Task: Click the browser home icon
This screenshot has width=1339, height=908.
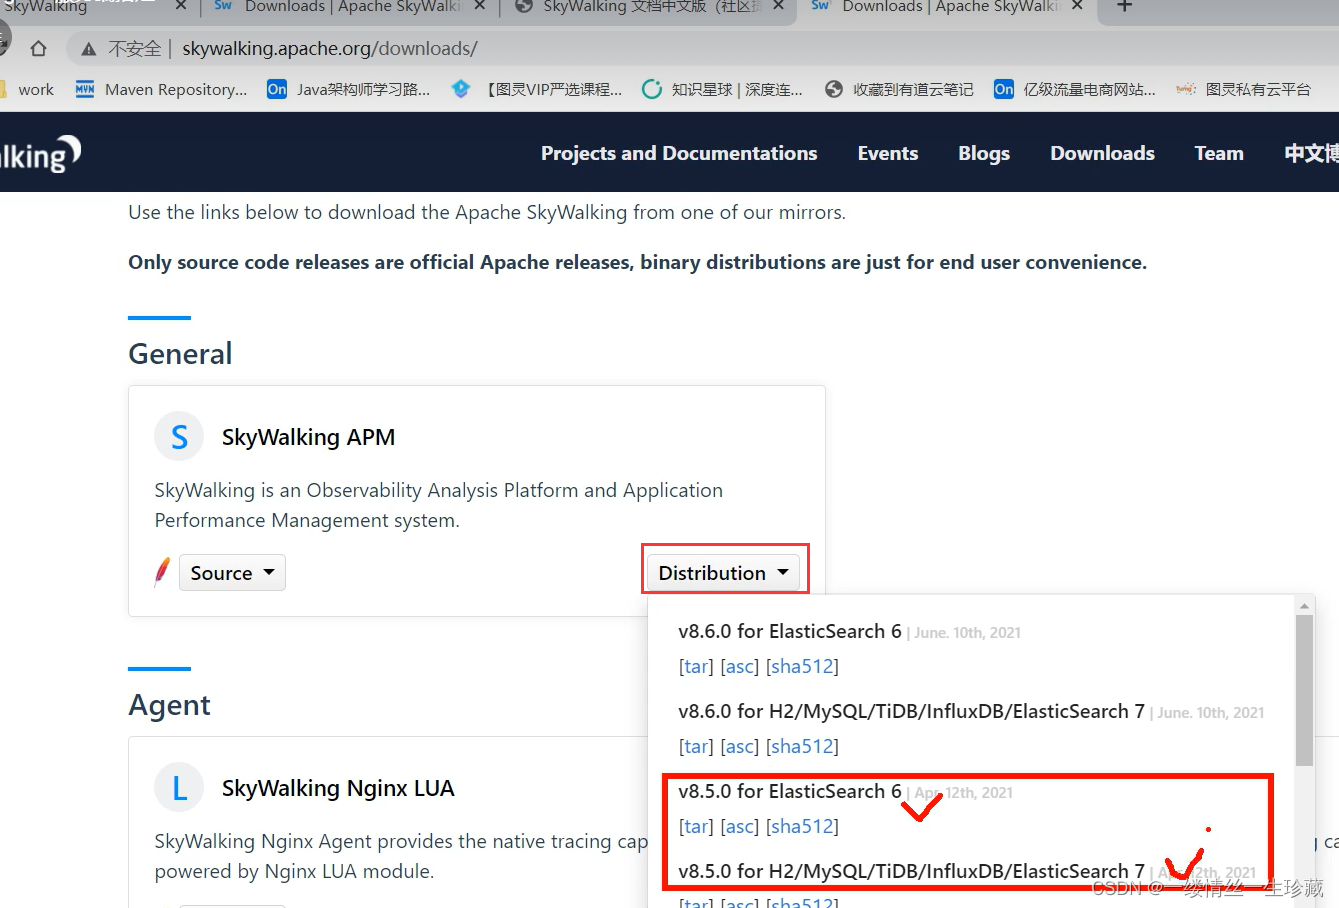Action: click(x=38, y=48)
